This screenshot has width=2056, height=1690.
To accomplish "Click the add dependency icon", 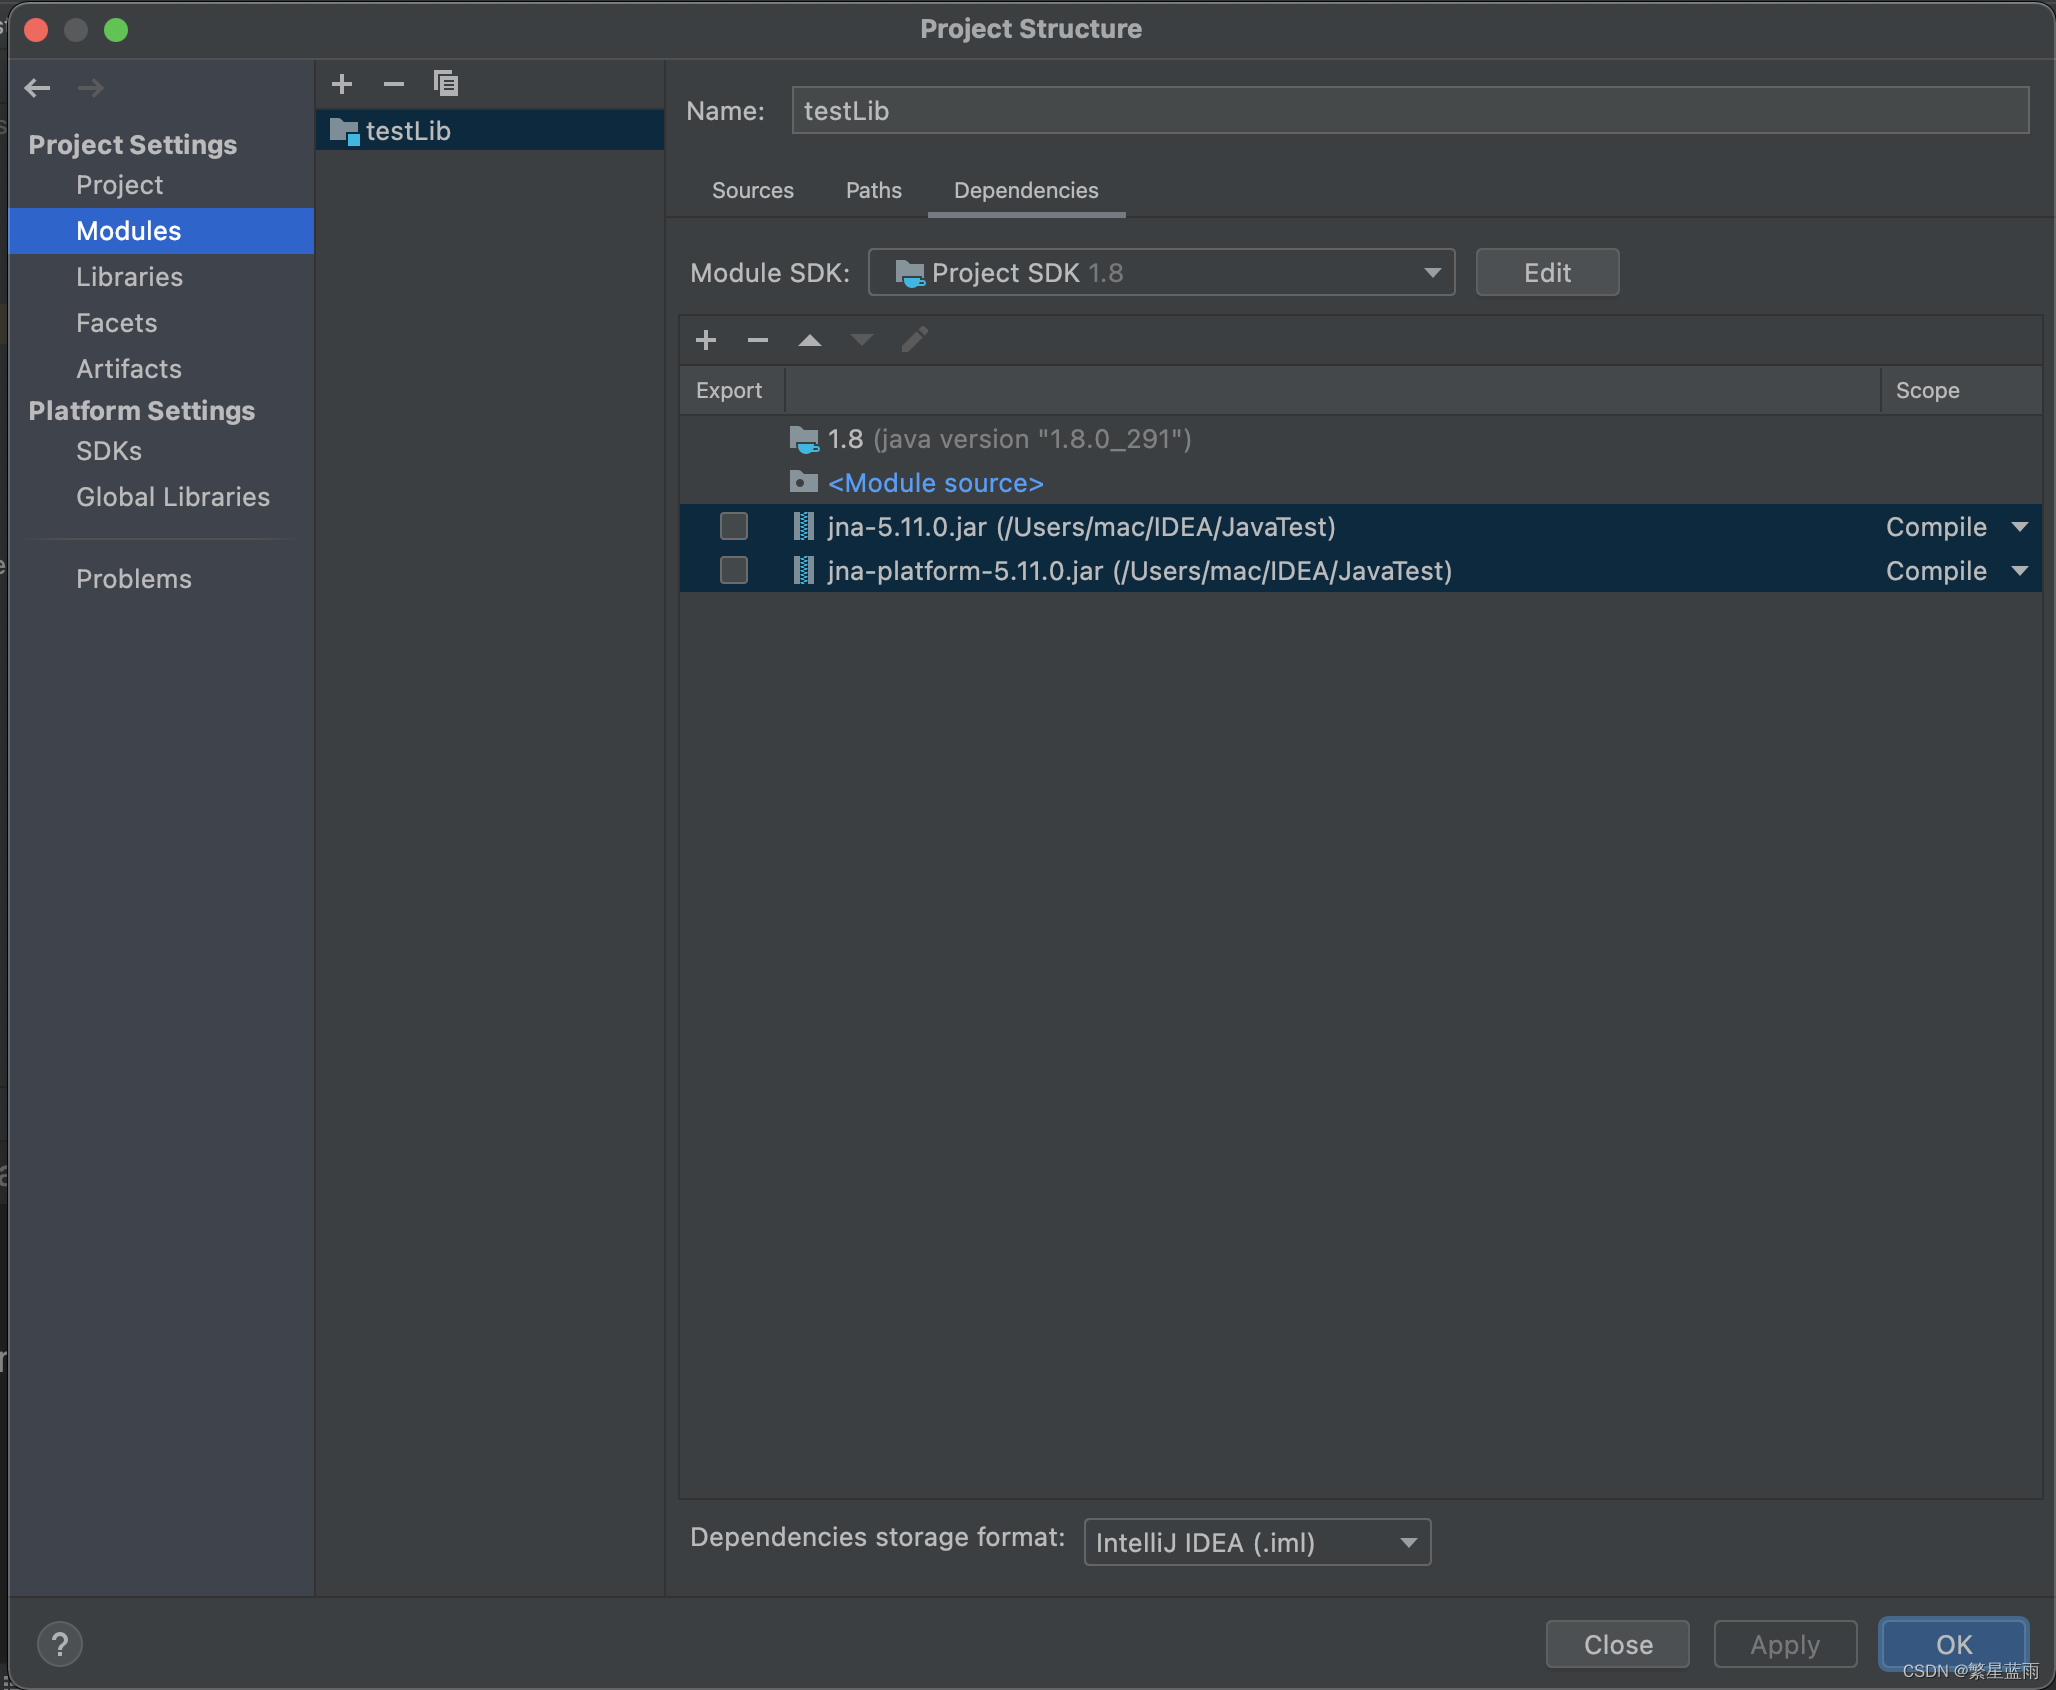I will 705,340.
